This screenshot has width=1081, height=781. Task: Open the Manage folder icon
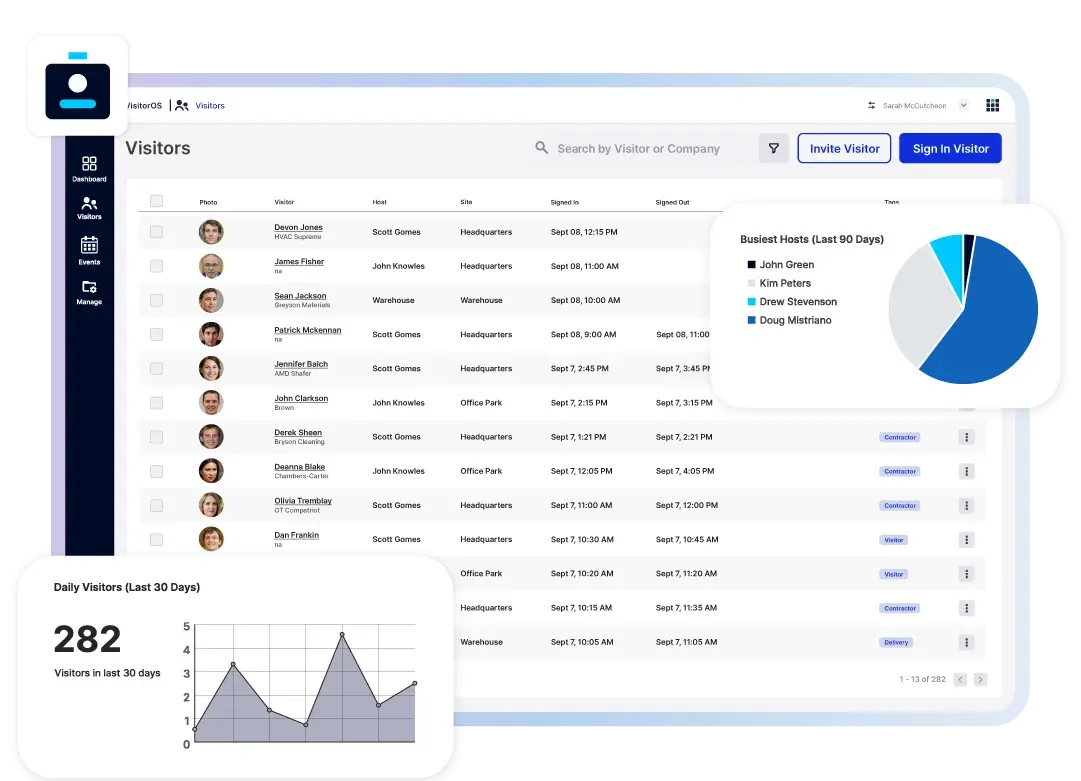tap(89, 287)
